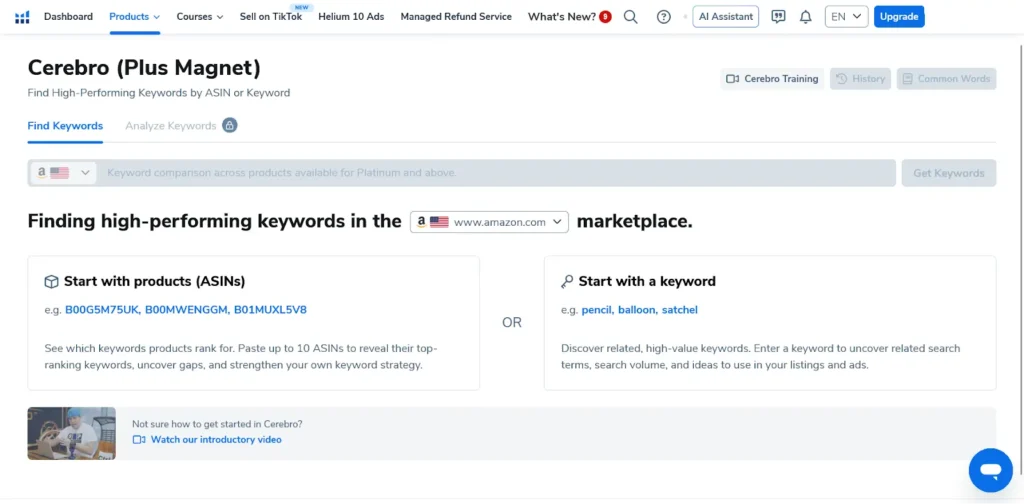
Task: Open the search magnifier icon
Action: [630, 17]
